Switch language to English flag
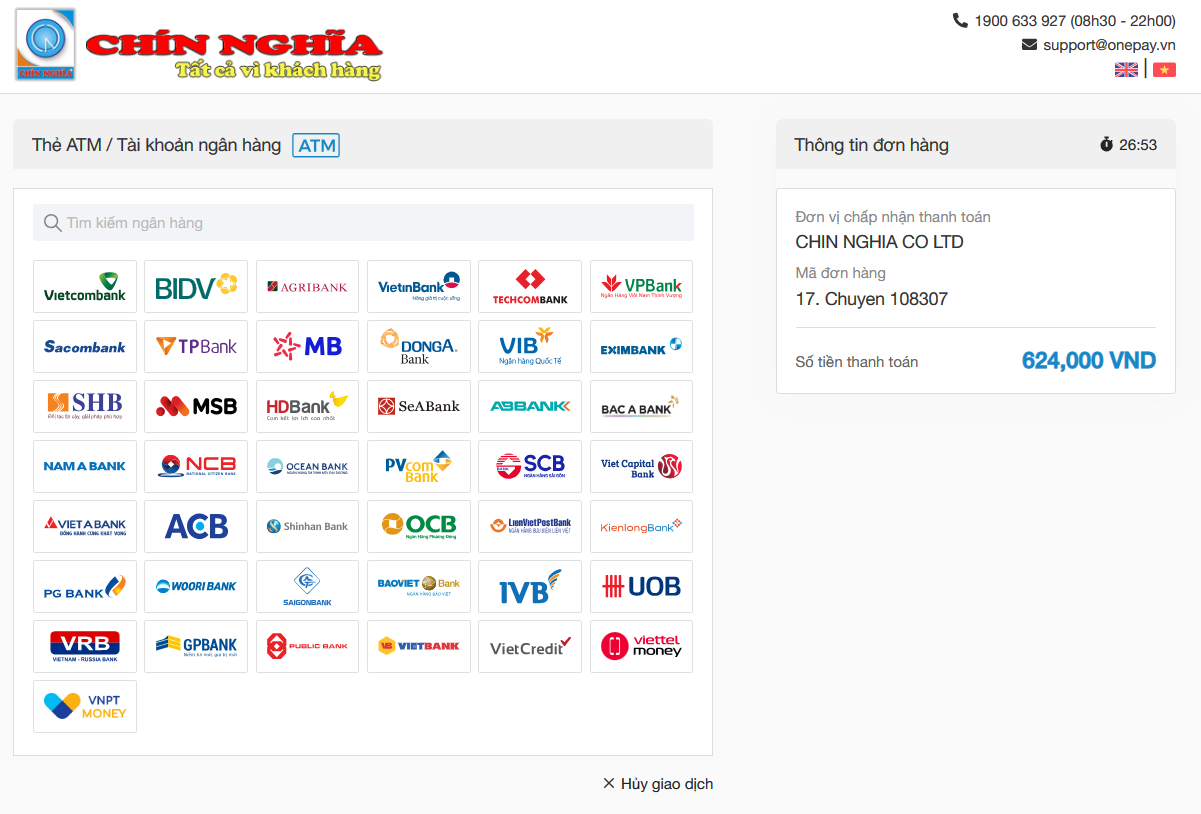Viewport: 1201px width, 814px height. [1126, 69]
